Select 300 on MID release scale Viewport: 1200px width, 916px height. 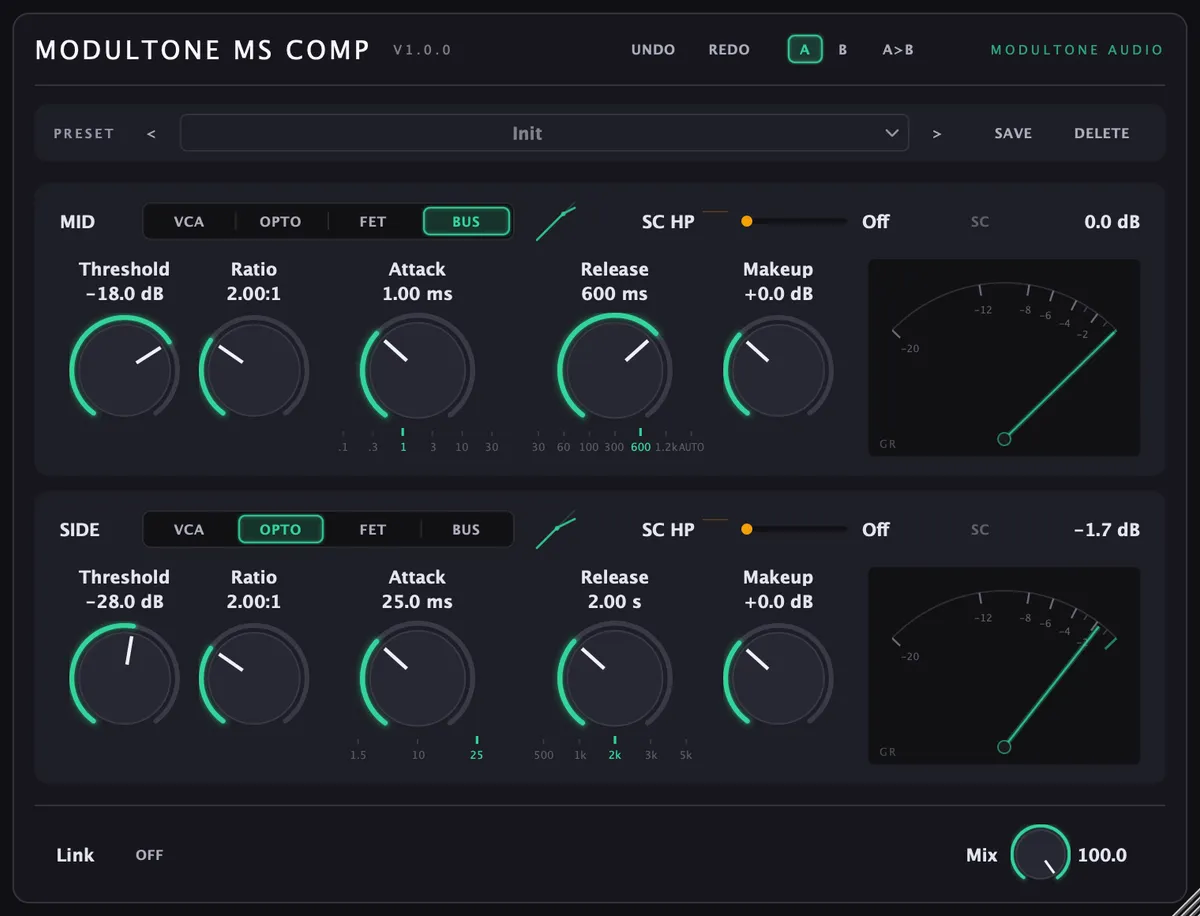pyautogui.click(x=614, y=447)
